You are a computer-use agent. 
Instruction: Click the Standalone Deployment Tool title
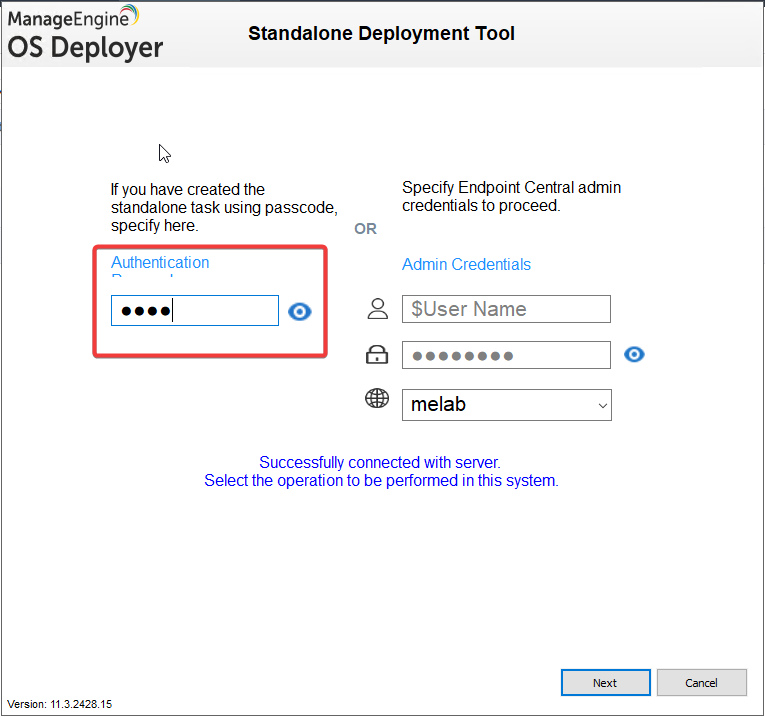(381, 34)
